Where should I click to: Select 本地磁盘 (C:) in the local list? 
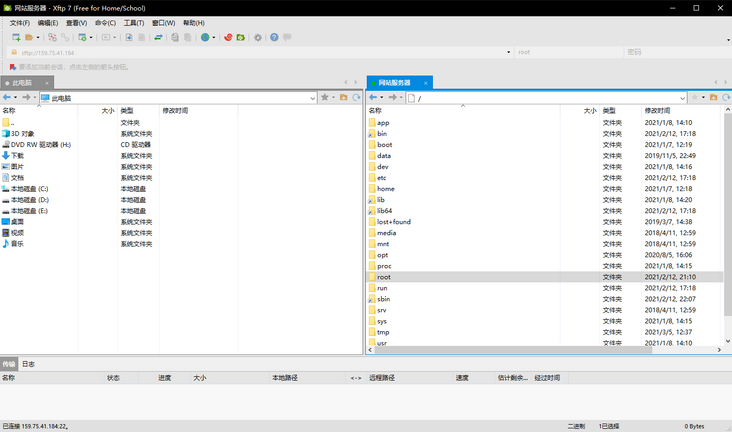coord(29,189)
